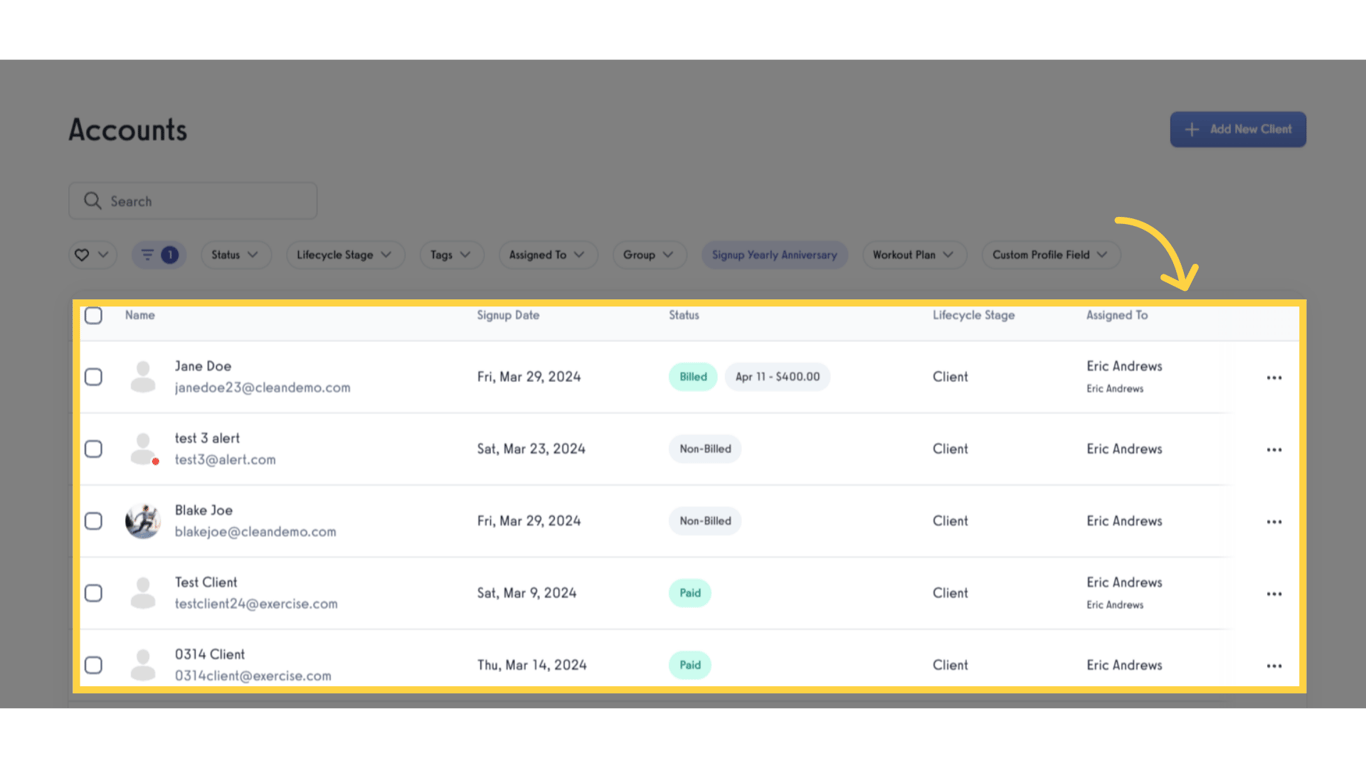The width and height of the screenshot is (1366, 768).
Task: Open the Status filter dropdown
Action: coord(236,255)
